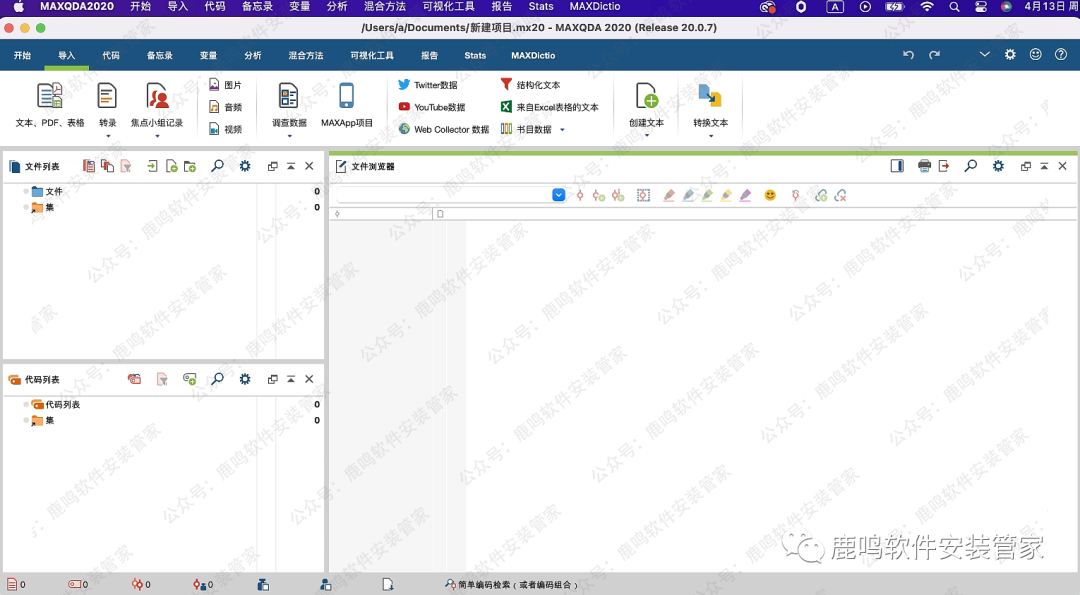This screenshot has height=595, width=1080.
Task: Open 文件列表 settings gear
Action: pyautogui.click(x=245, y=166)
